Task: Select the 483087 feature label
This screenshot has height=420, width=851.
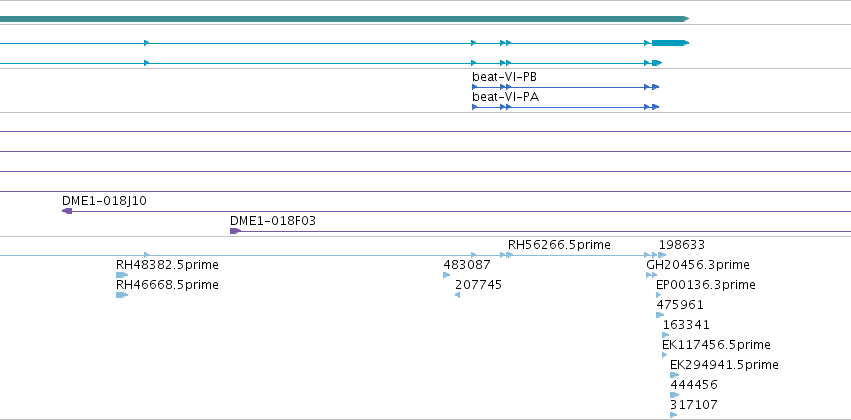Action: coord(467,265)
